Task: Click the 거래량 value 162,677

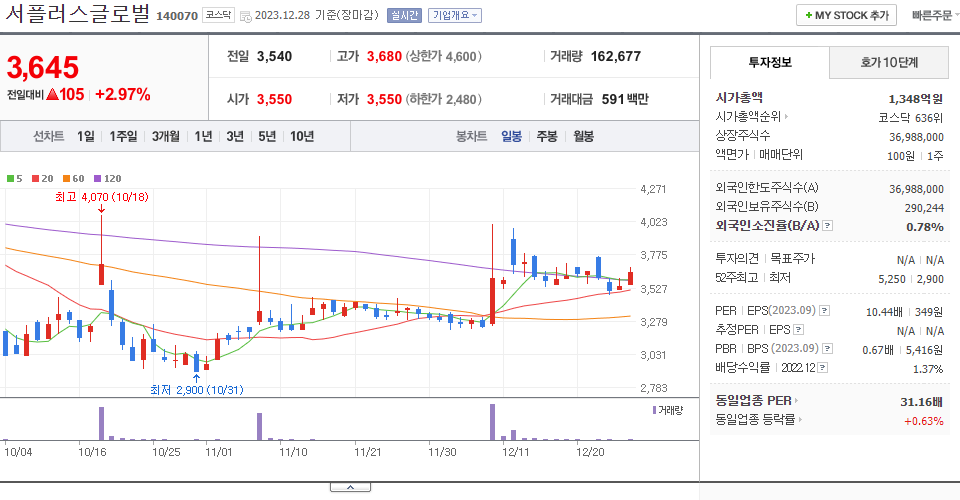Action: click(615, 56)
